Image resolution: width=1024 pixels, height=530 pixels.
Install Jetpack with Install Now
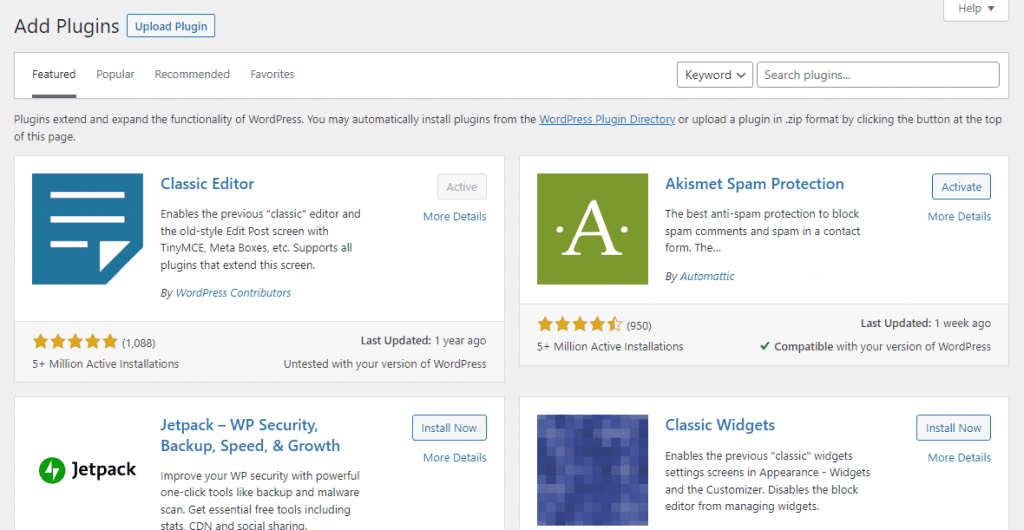[x=449, y=428]
